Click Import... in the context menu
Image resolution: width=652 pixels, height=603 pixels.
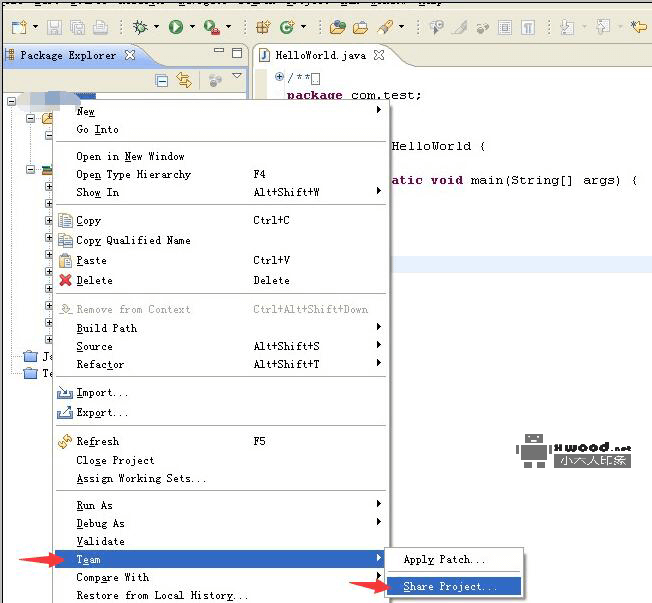pos(221,393)
